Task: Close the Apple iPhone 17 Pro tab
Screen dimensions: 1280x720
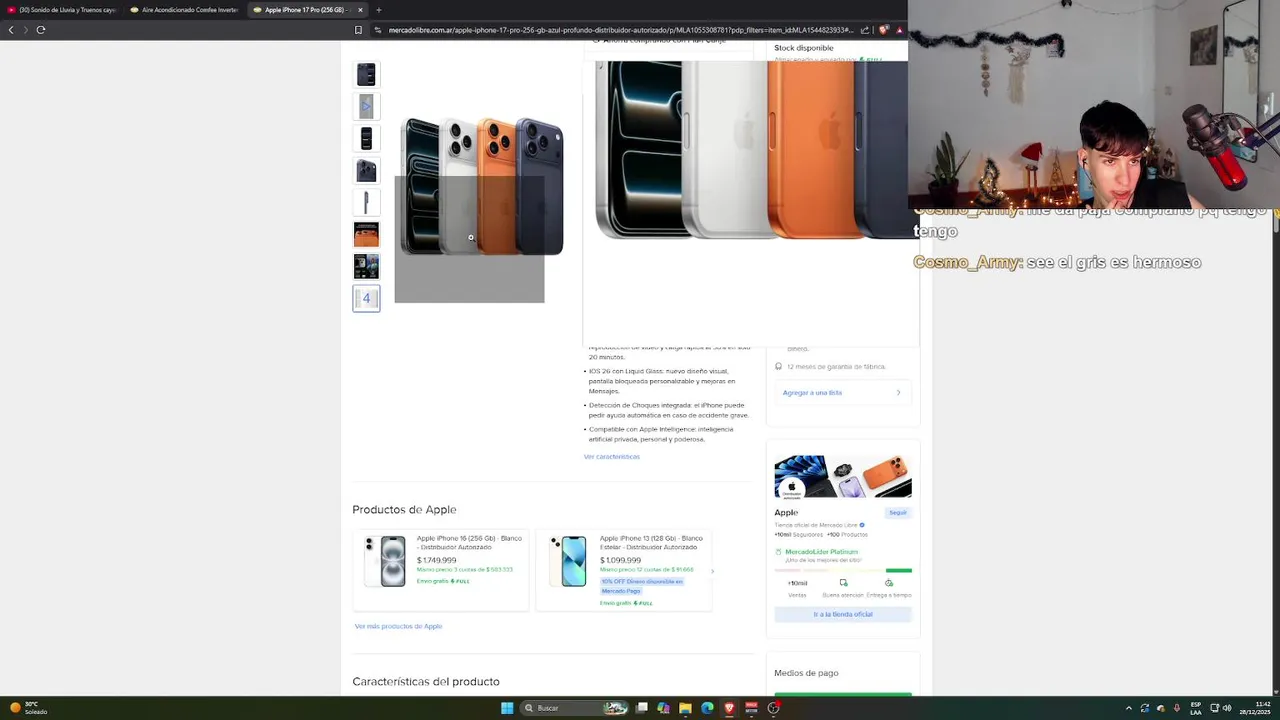Action: coord(360,10)
